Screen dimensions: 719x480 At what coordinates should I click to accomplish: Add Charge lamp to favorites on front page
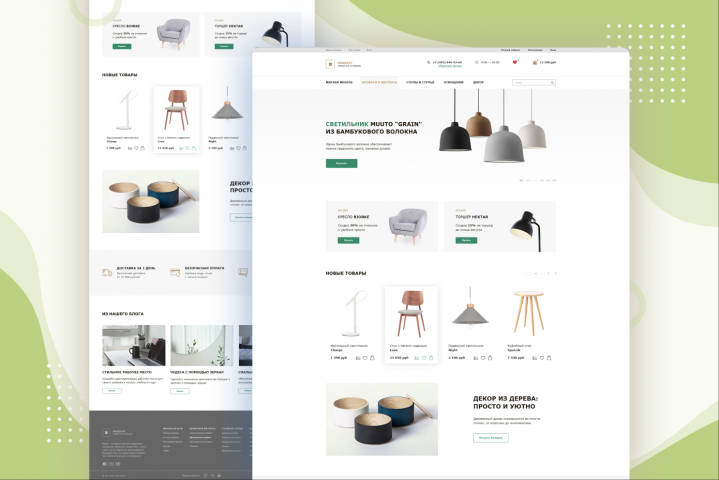[365, 358]
